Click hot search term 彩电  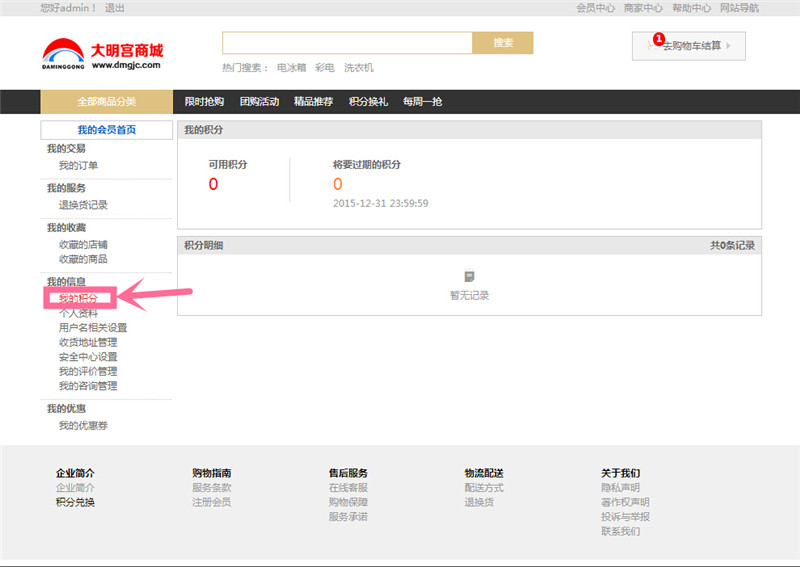point(324,68)
